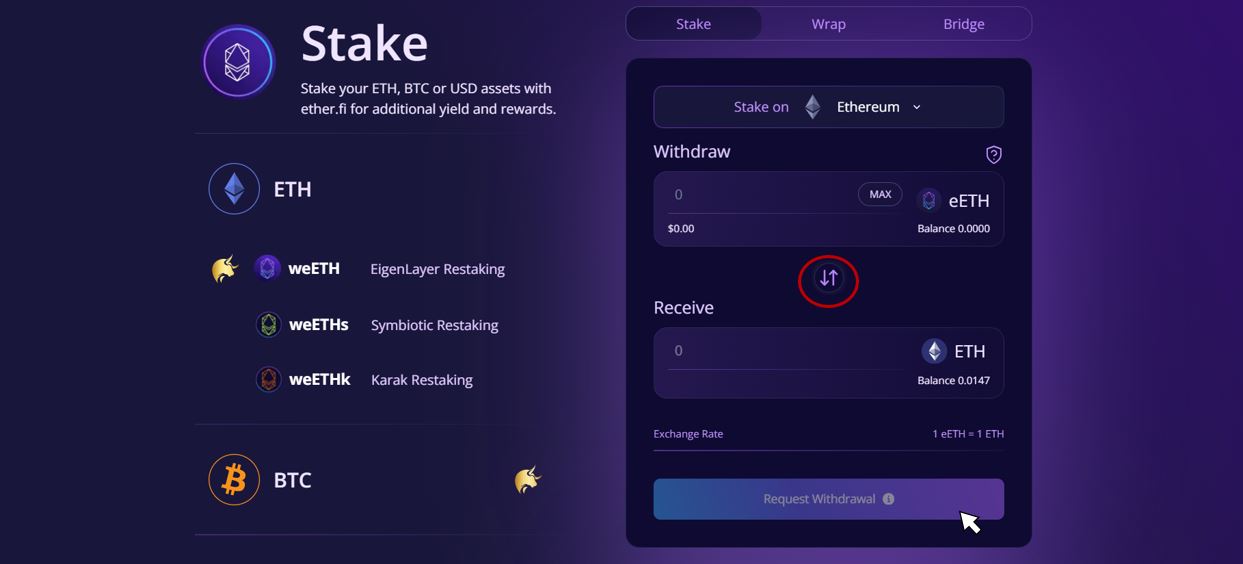Click the weETHk Karak token icon

click(x=268, y=380)
